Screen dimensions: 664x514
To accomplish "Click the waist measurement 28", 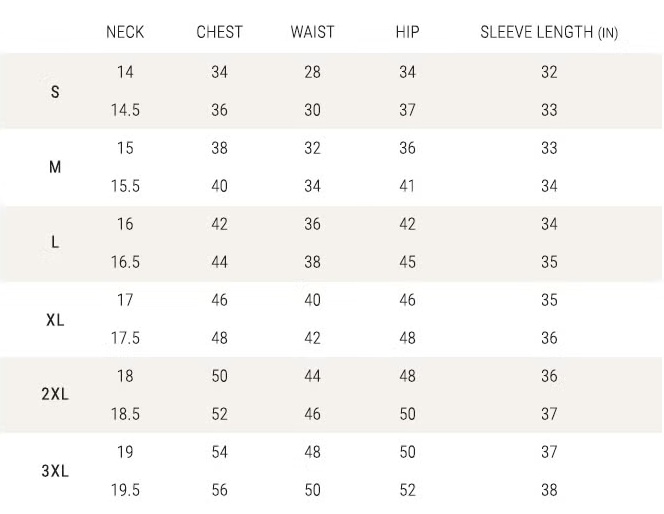I will click(312, 72).
